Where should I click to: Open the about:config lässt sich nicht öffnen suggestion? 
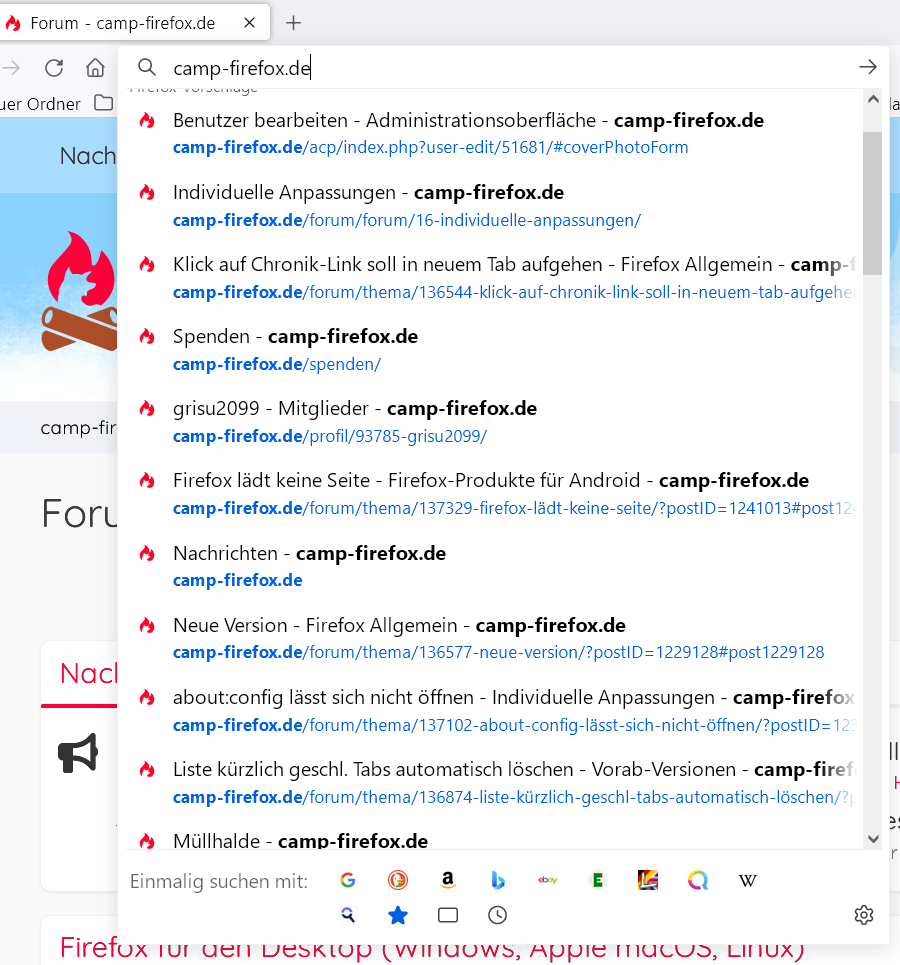coord(494,710)
